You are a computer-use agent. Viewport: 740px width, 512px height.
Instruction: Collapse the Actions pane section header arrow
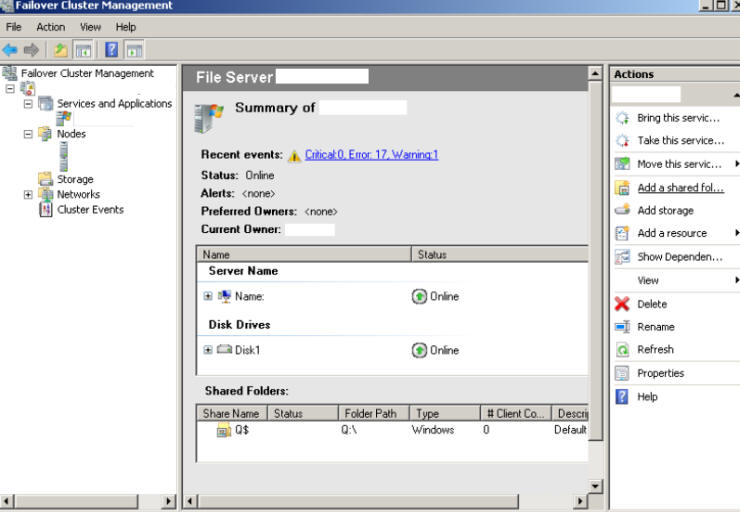pyautogui.click(x=736, y=95)
